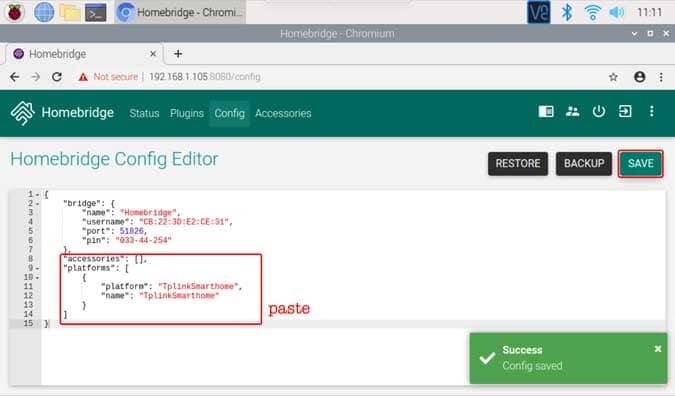Collapse the "platforms" array fold arrow
This screenshot has height=396, width=675.
(x=37, y=268)
